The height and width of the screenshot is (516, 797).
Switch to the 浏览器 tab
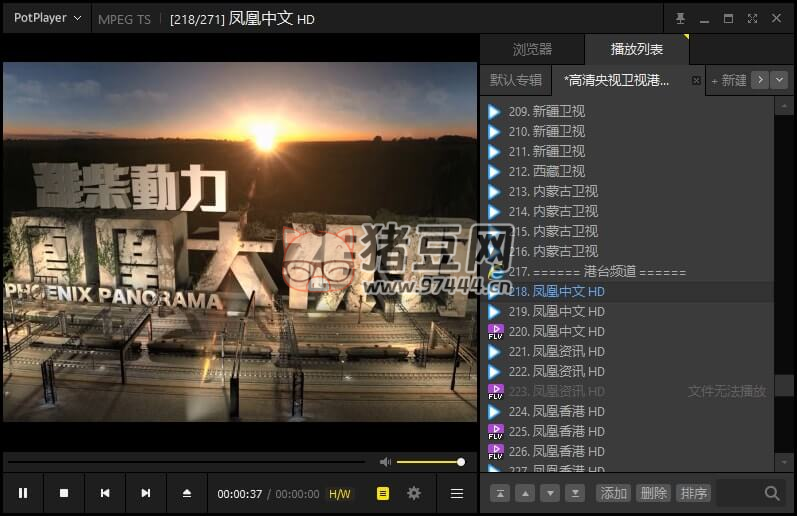click(x=532, y=49)
